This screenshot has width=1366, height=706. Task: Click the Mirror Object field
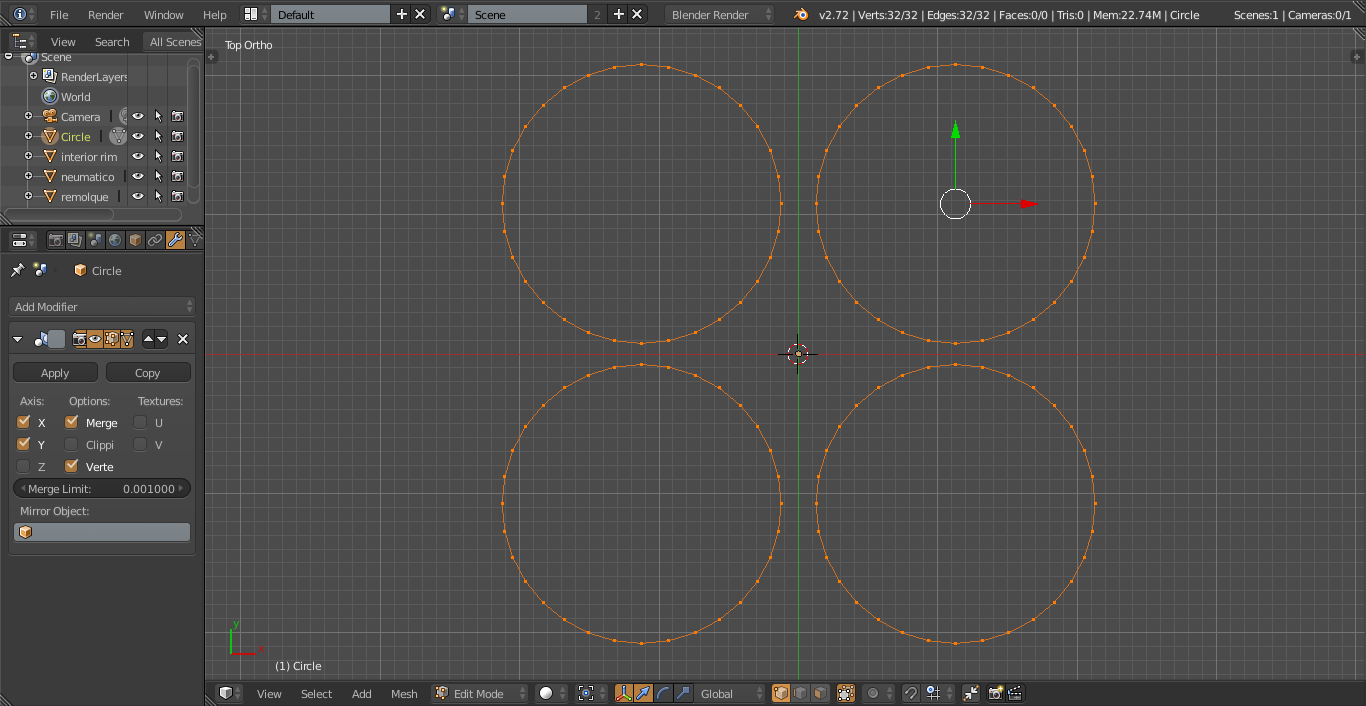pos(102,532)
